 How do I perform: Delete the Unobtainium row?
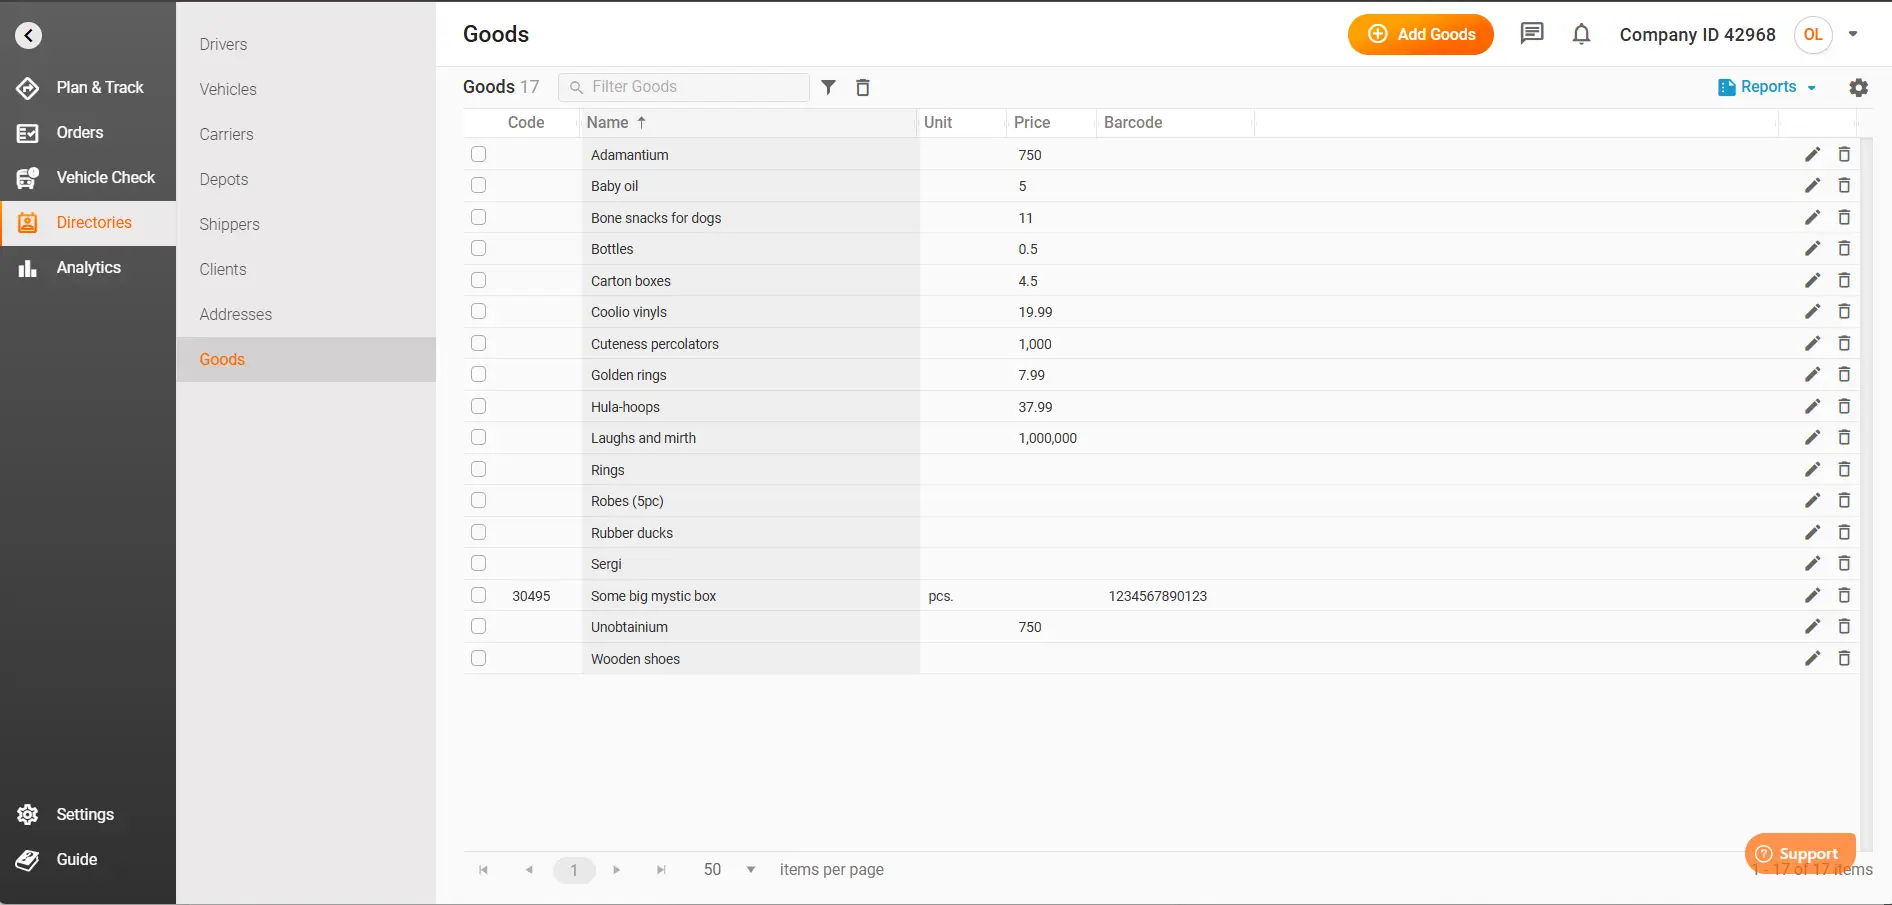point(1844,627)
